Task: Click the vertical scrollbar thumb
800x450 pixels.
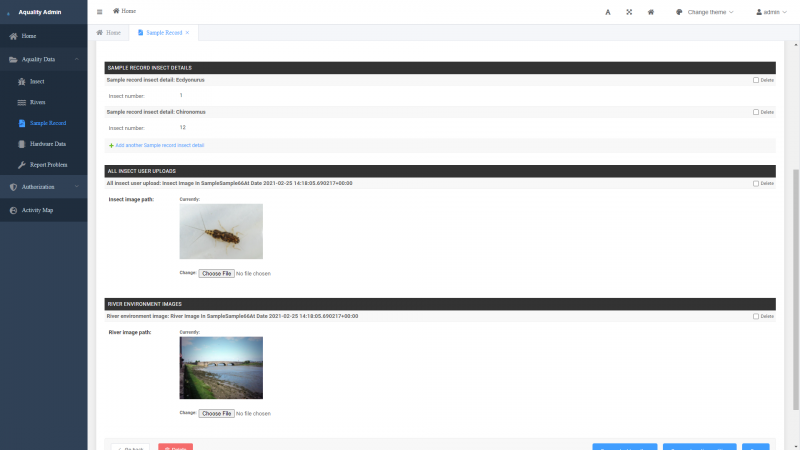Action: click(795, 289)
